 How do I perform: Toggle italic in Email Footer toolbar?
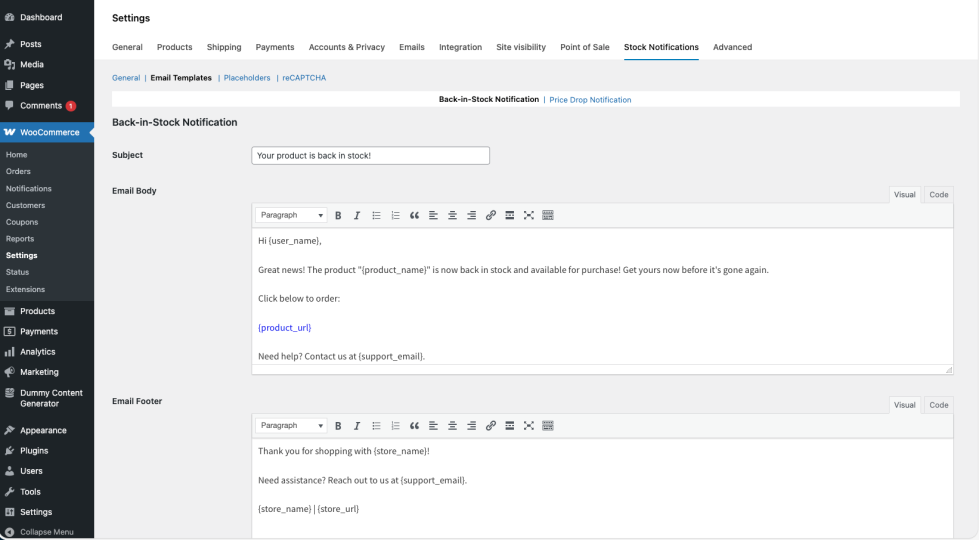[357, 426]
